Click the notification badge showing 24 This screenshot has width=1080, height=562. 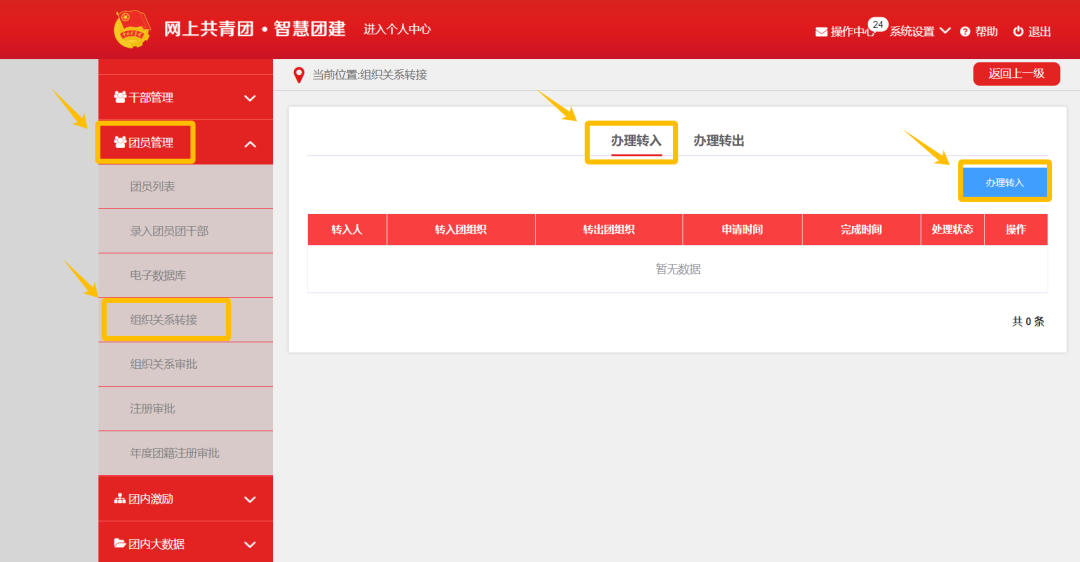tap(878, 24)
